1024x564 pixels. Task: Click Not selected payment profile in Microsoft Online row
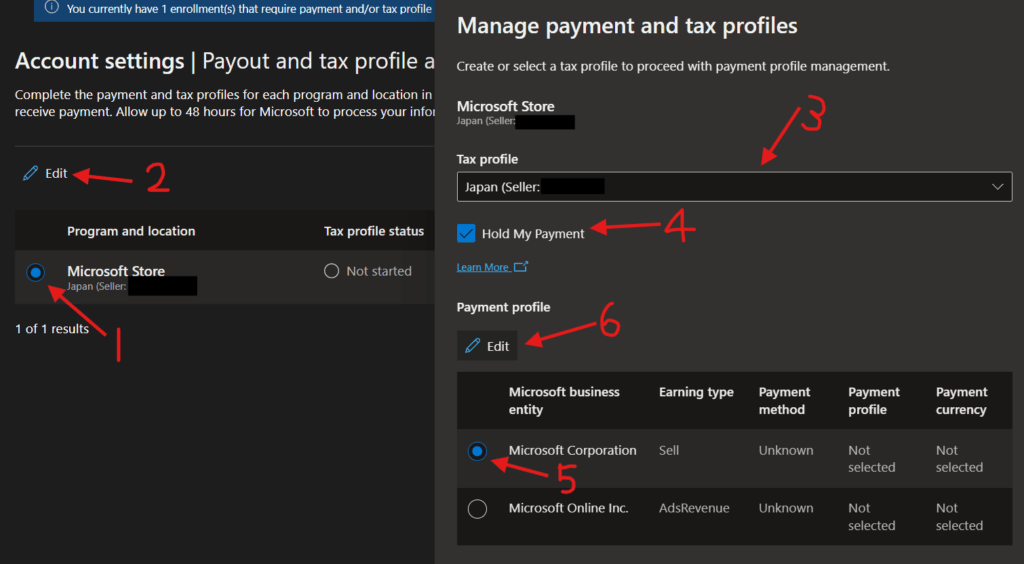(x=872, y=516)
